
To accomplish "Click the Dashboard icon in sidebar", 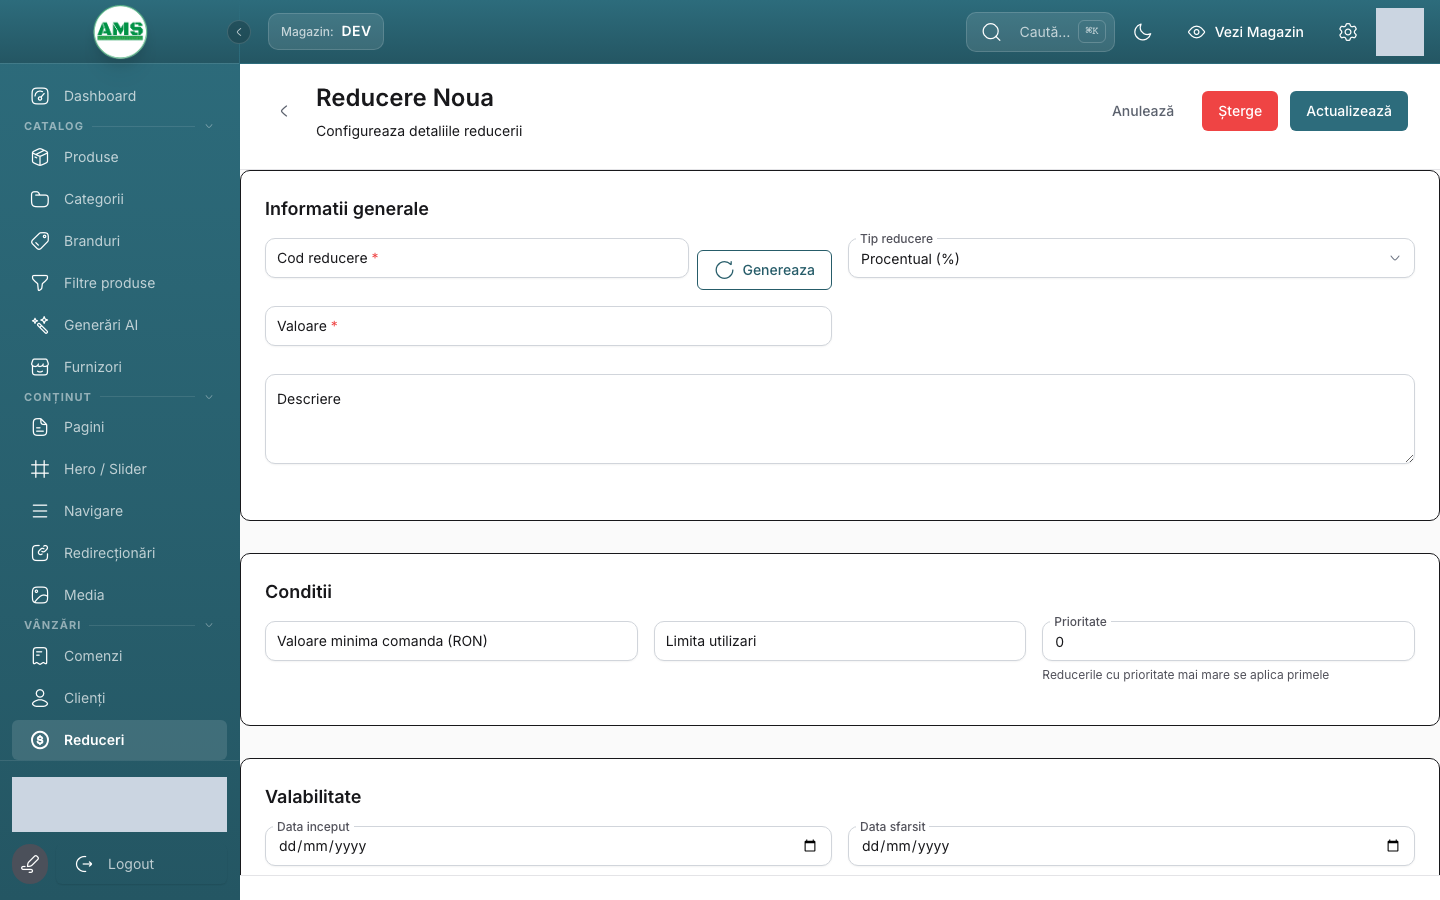I will 40,96.
